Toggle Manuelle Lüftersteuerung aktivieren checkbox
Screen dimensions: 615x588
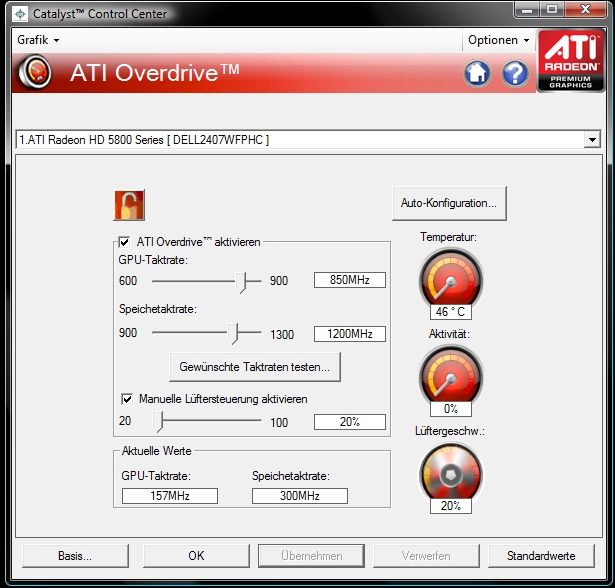tap(127, 399)
